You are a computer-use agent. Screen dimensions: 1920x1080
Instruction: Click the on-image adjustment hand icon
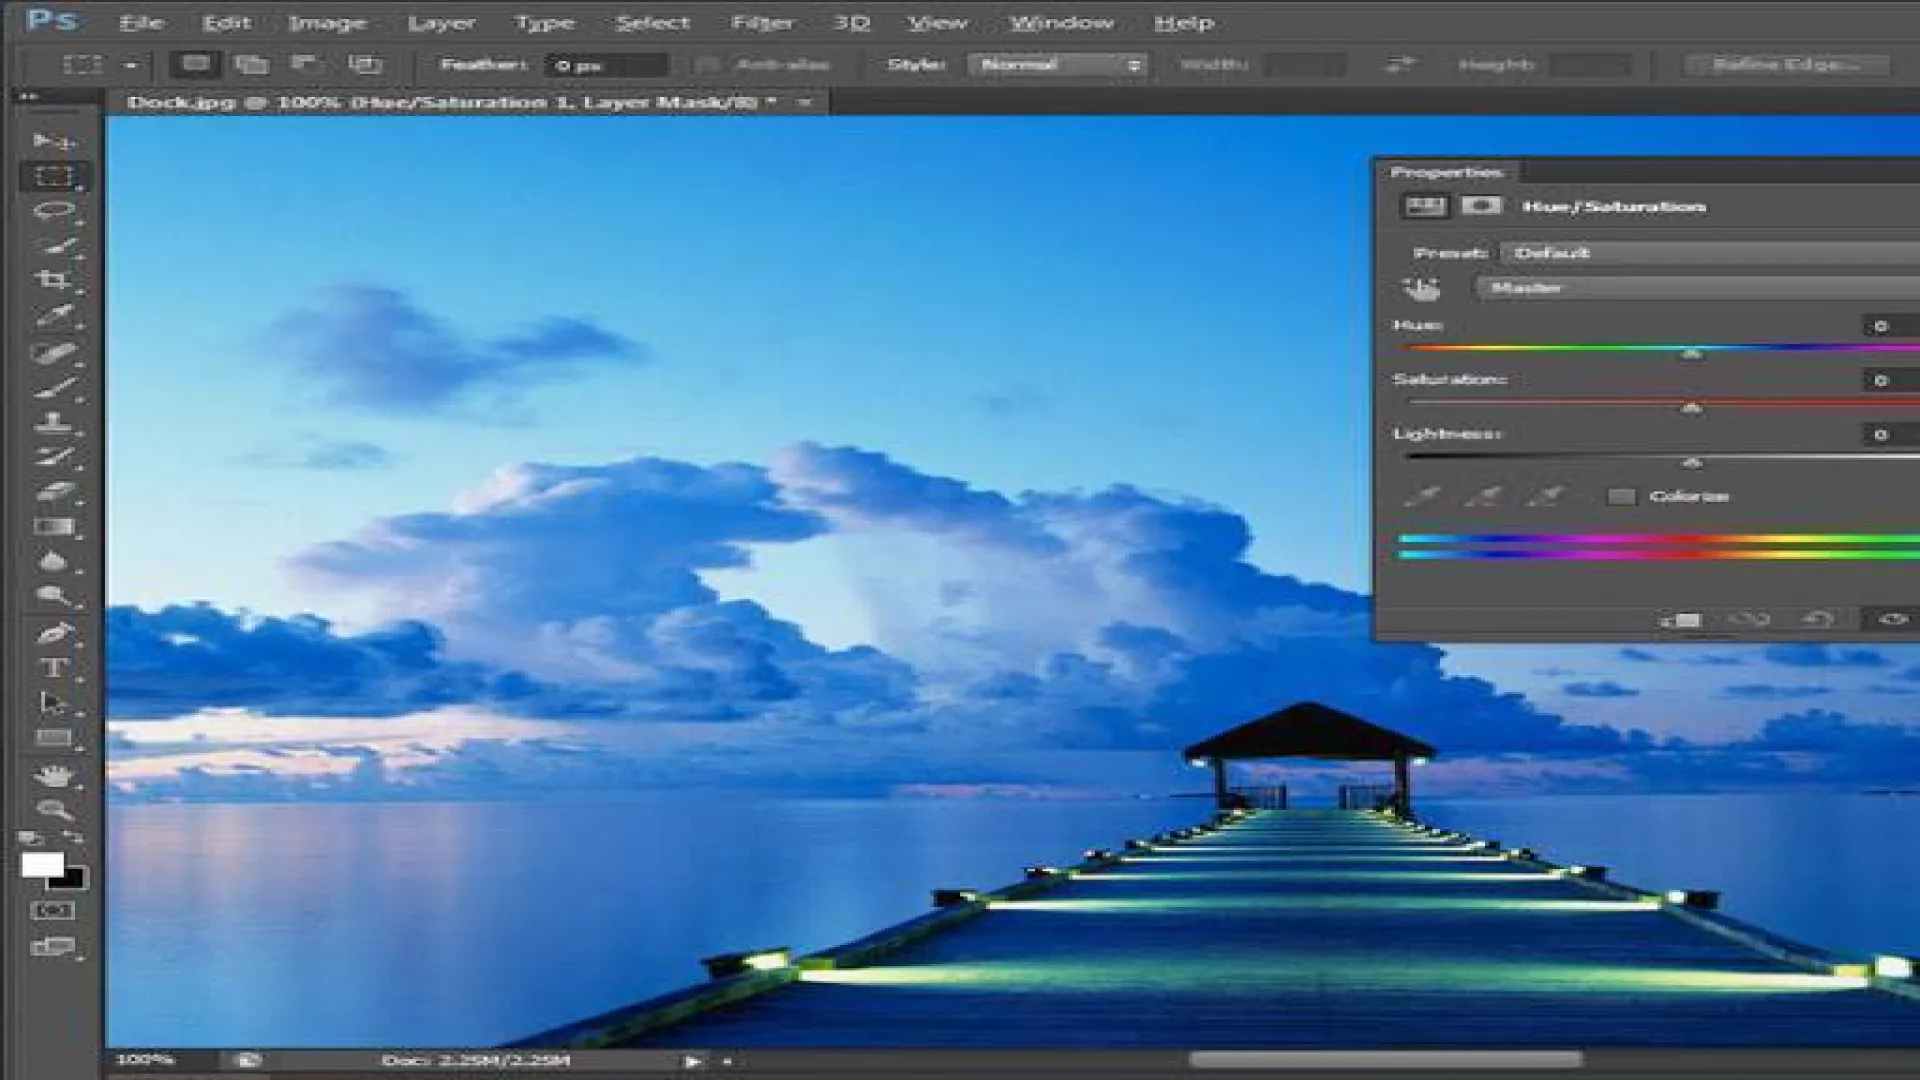coord(1421,289)
